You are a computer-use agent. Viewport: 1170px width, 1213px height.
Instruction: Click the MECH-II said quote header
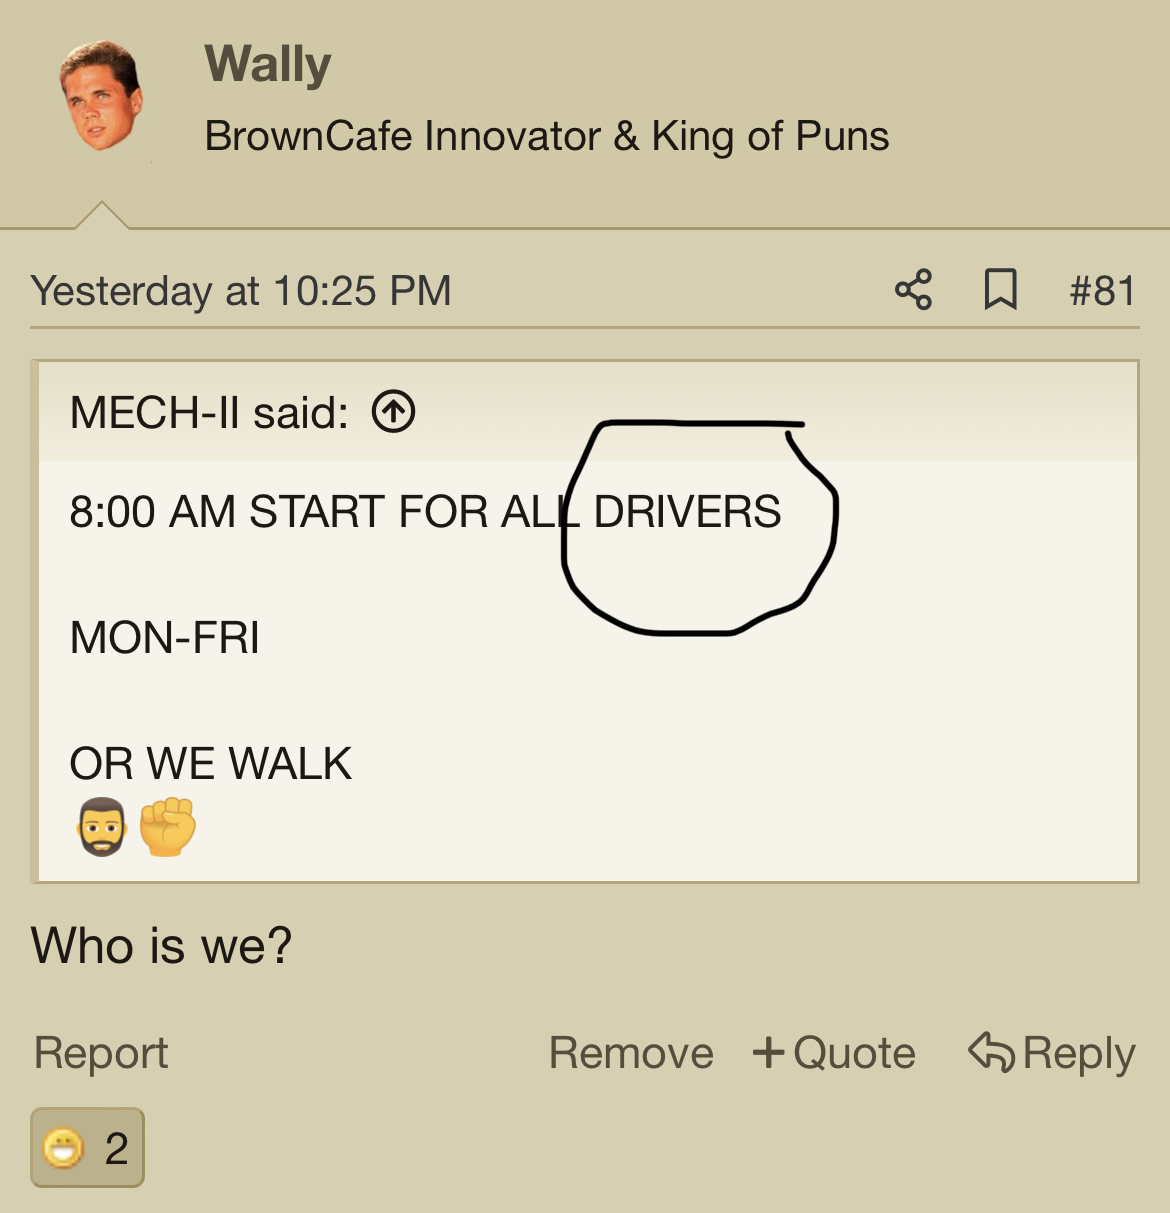tap(209, 412)
